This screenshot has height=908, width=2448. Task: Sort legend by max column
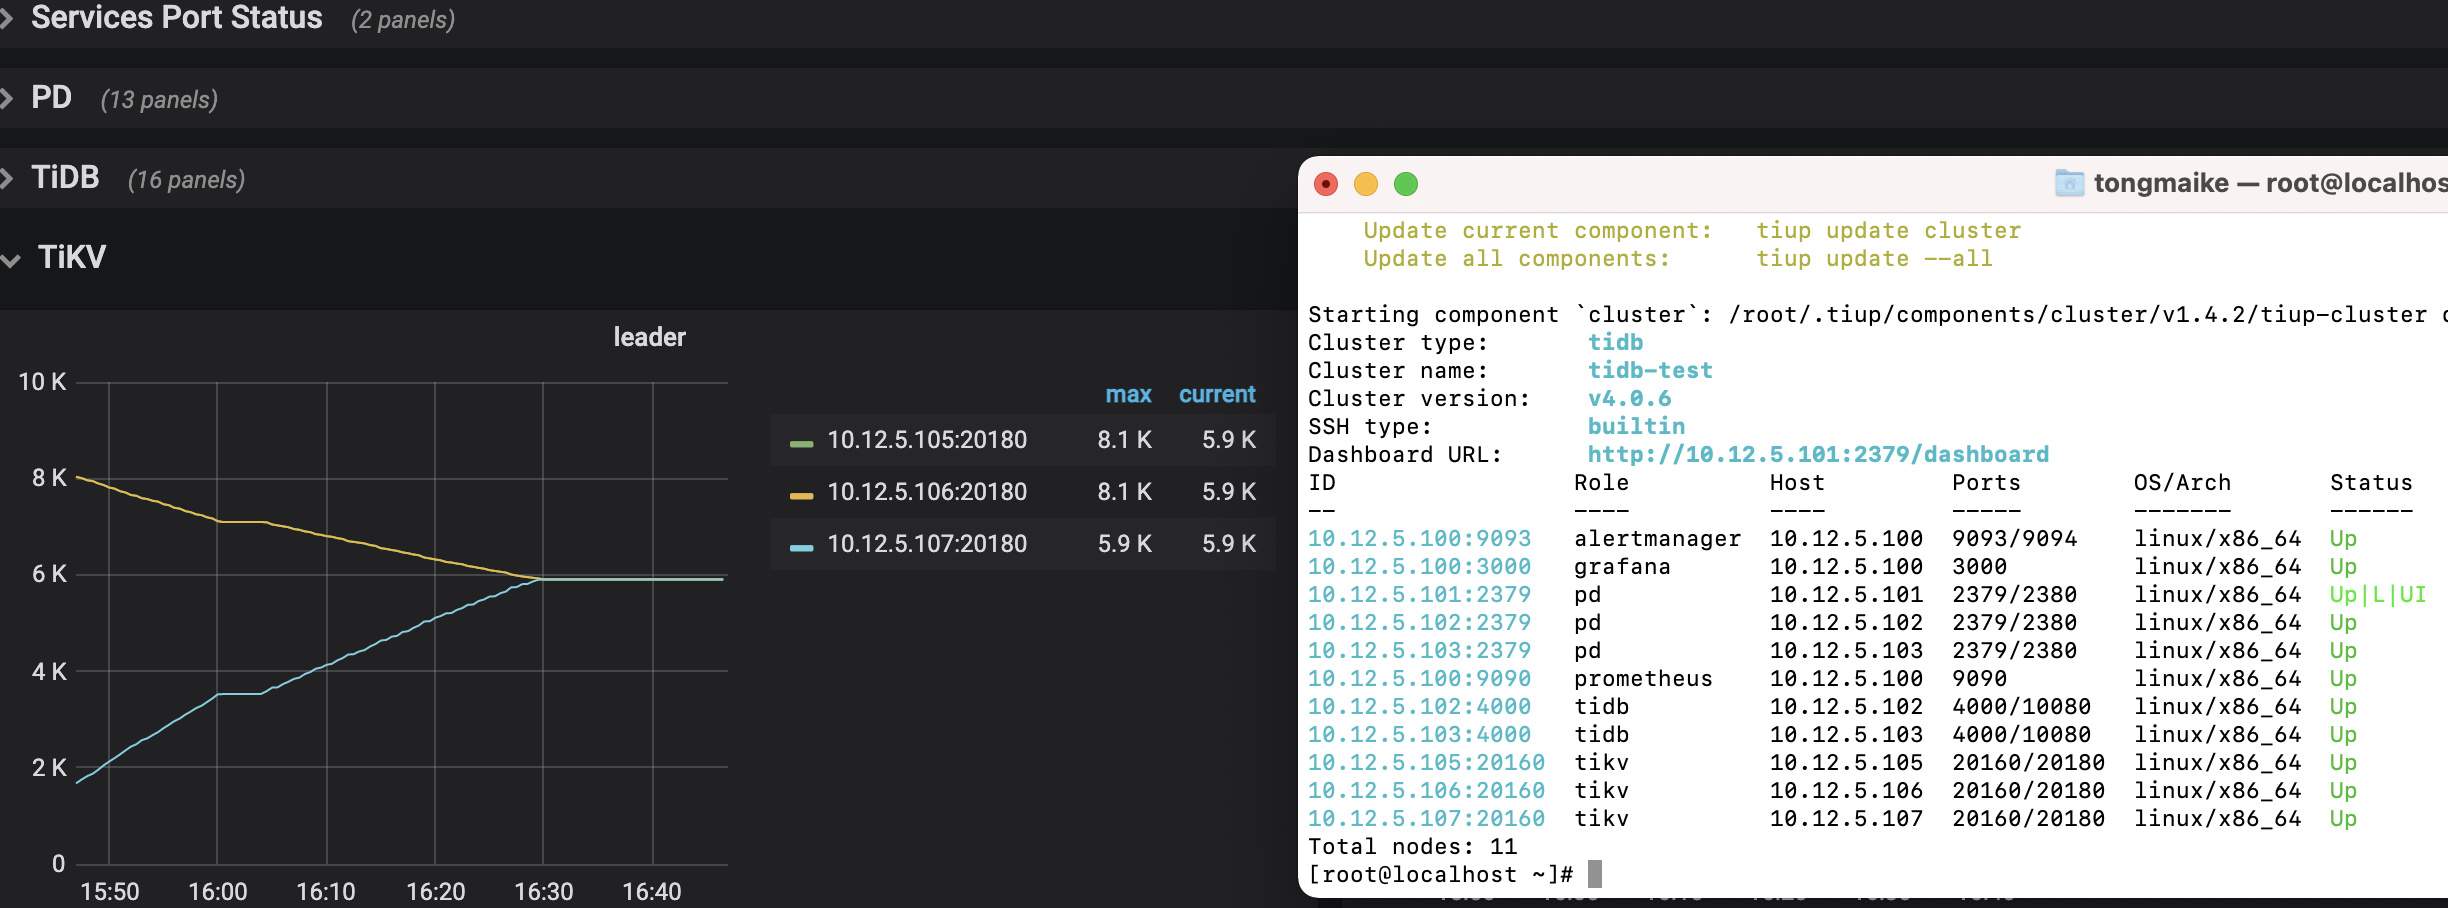coord(1128,395)
